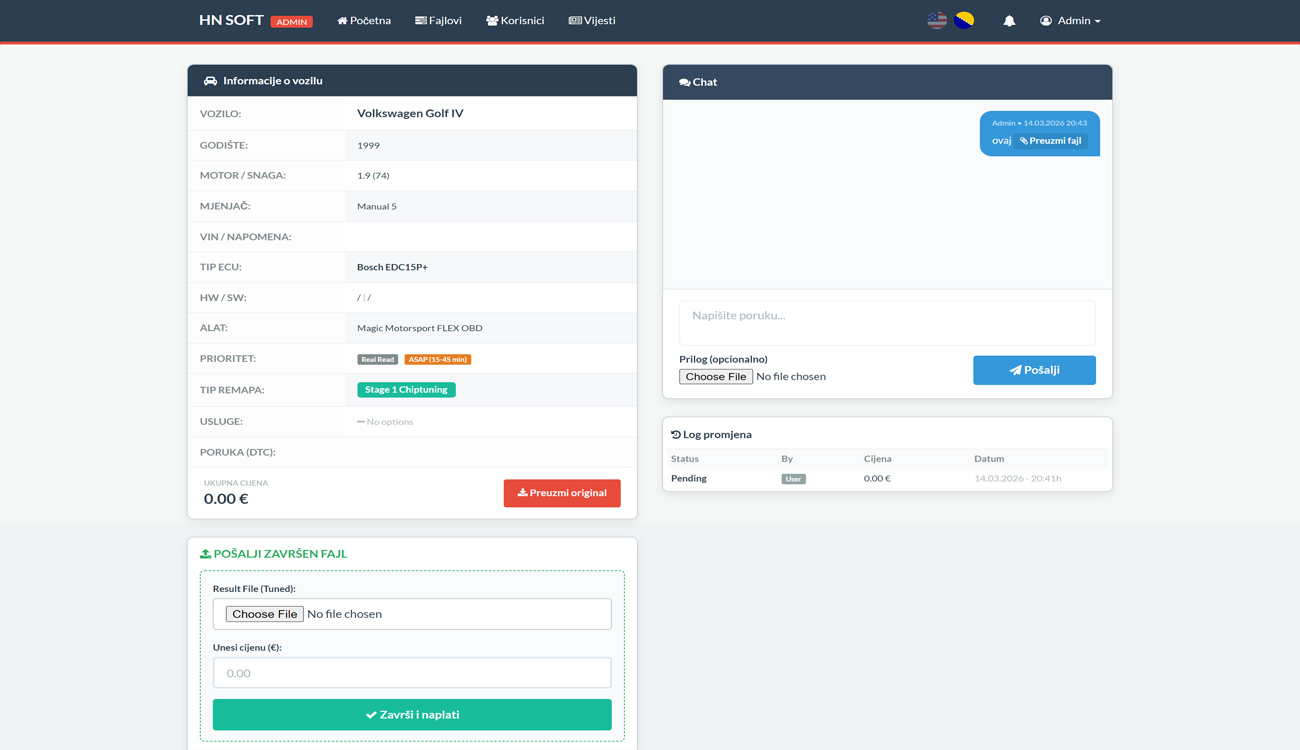
Task: Switch language using the US flag icon
Action: [x=937, y=20]
